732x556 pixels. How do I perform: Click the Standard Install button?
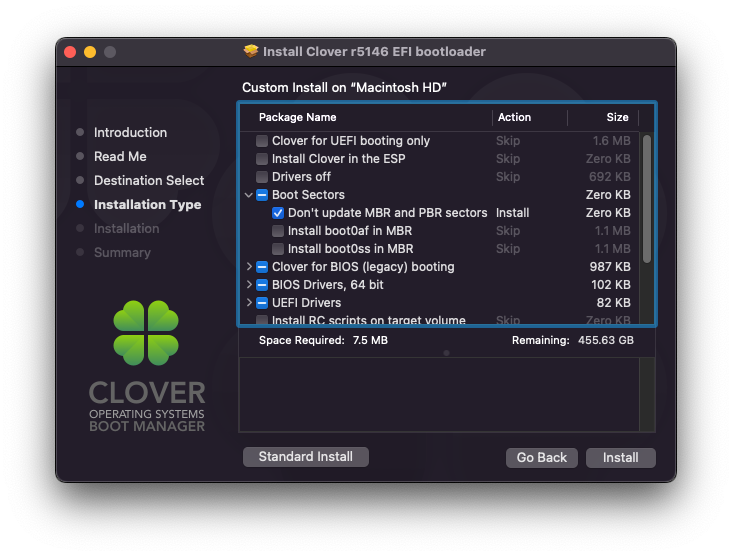[x=306, y=457]
